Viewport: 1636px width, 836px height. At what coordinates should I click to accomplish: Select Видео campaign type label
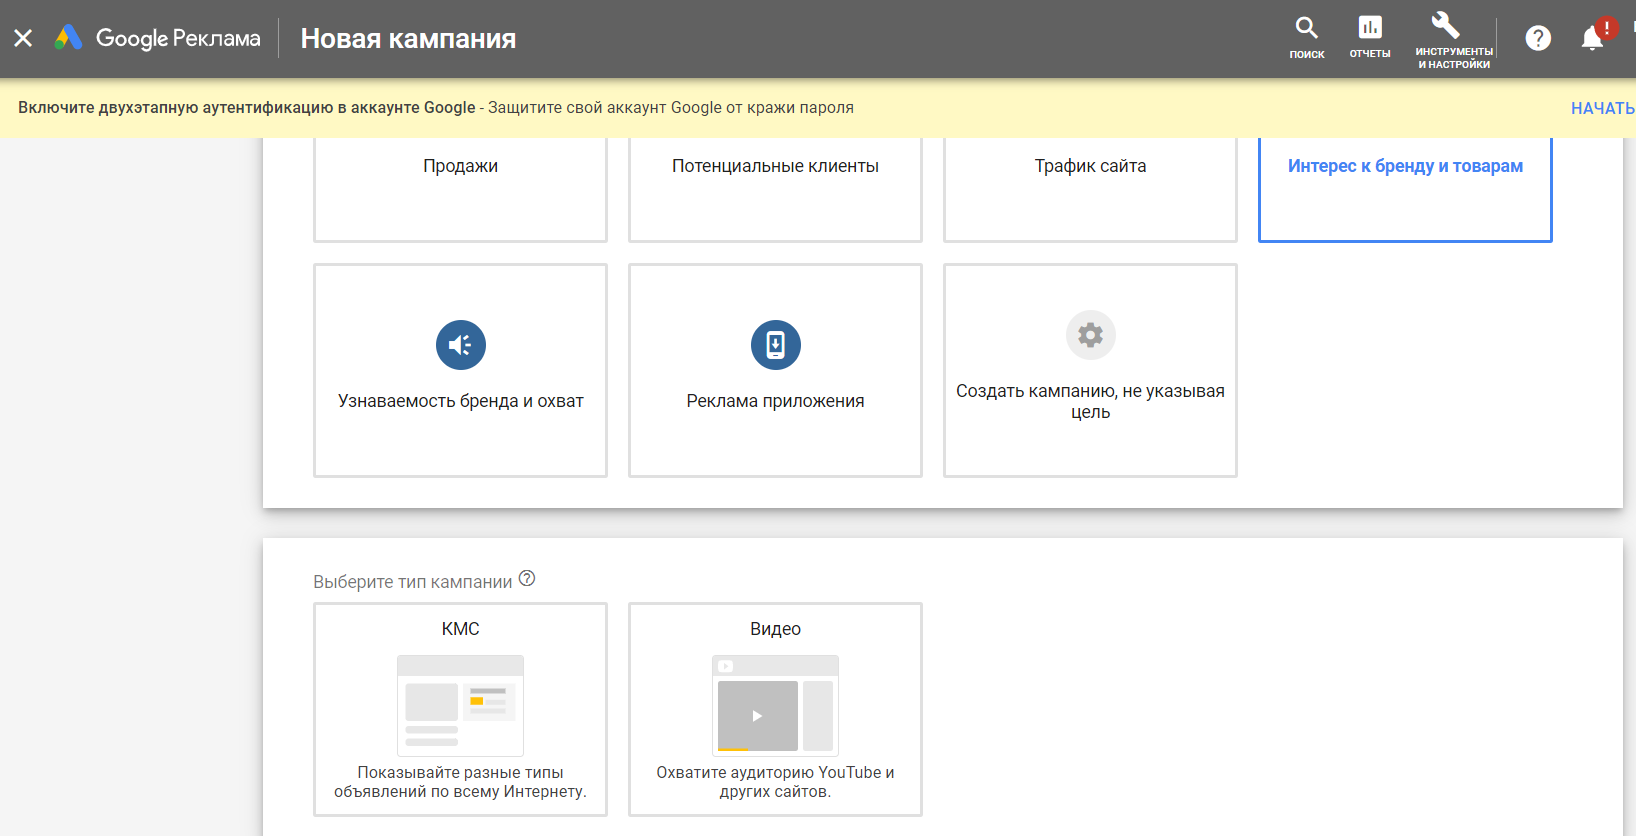click(775, 629)
